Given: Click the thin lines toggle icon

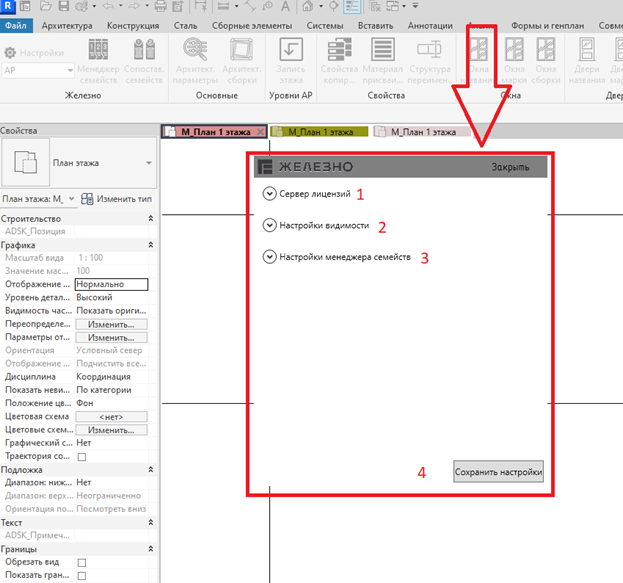Looking at the screenshot, I should coord(352,6).
